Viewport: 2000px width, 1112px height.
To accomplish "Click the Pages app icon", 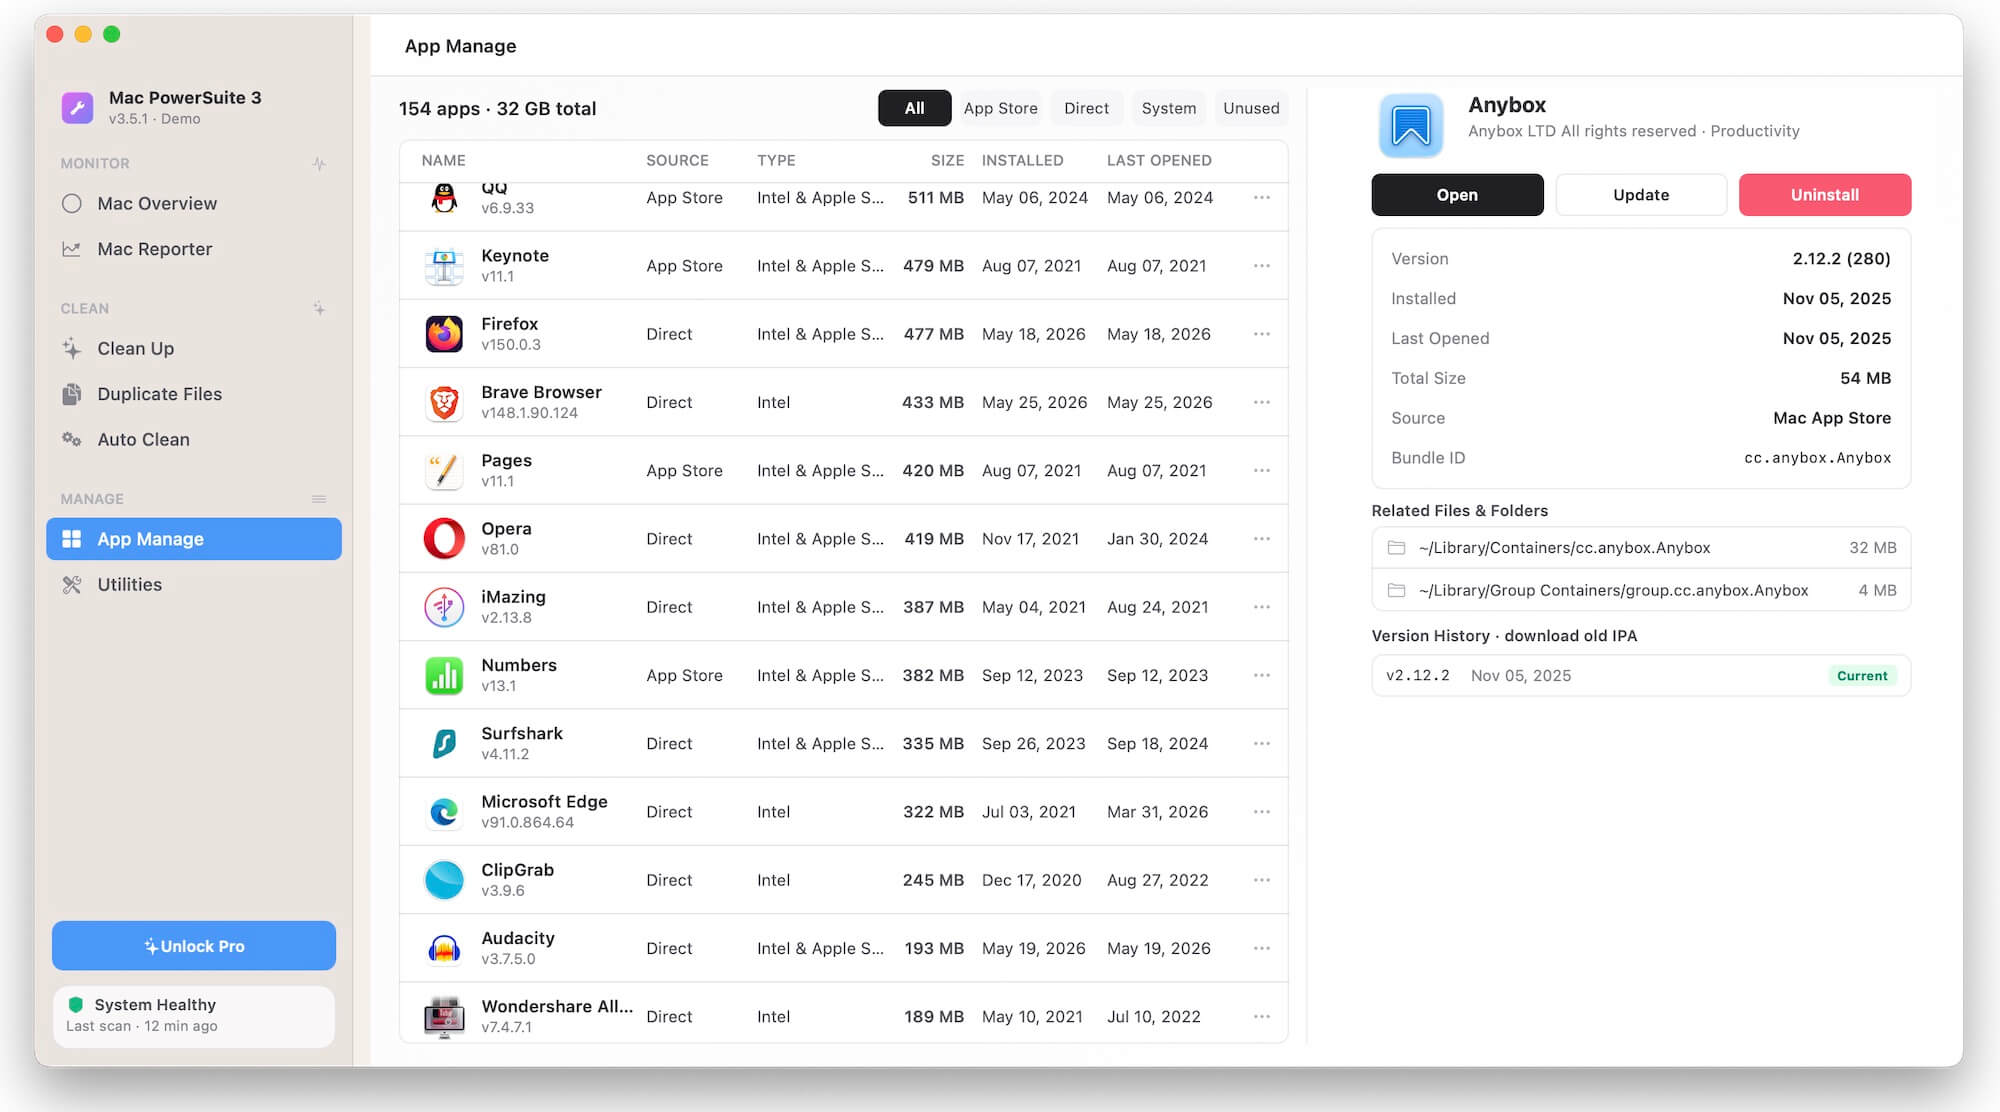I will 444,470.
